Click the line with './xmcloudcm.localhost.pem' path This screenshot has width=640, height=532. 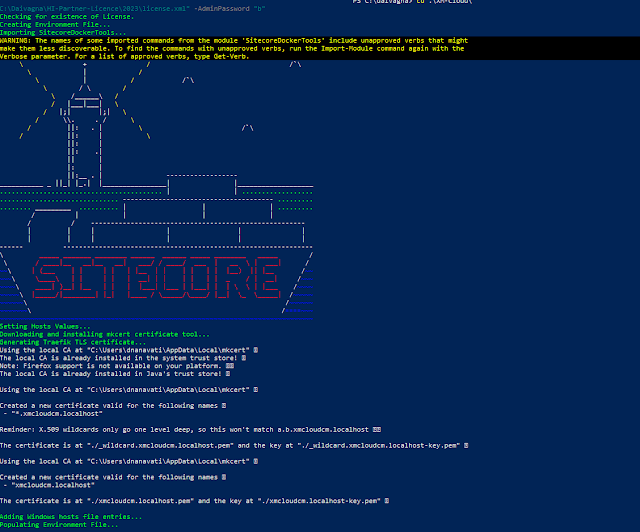(x=194, y=501)
